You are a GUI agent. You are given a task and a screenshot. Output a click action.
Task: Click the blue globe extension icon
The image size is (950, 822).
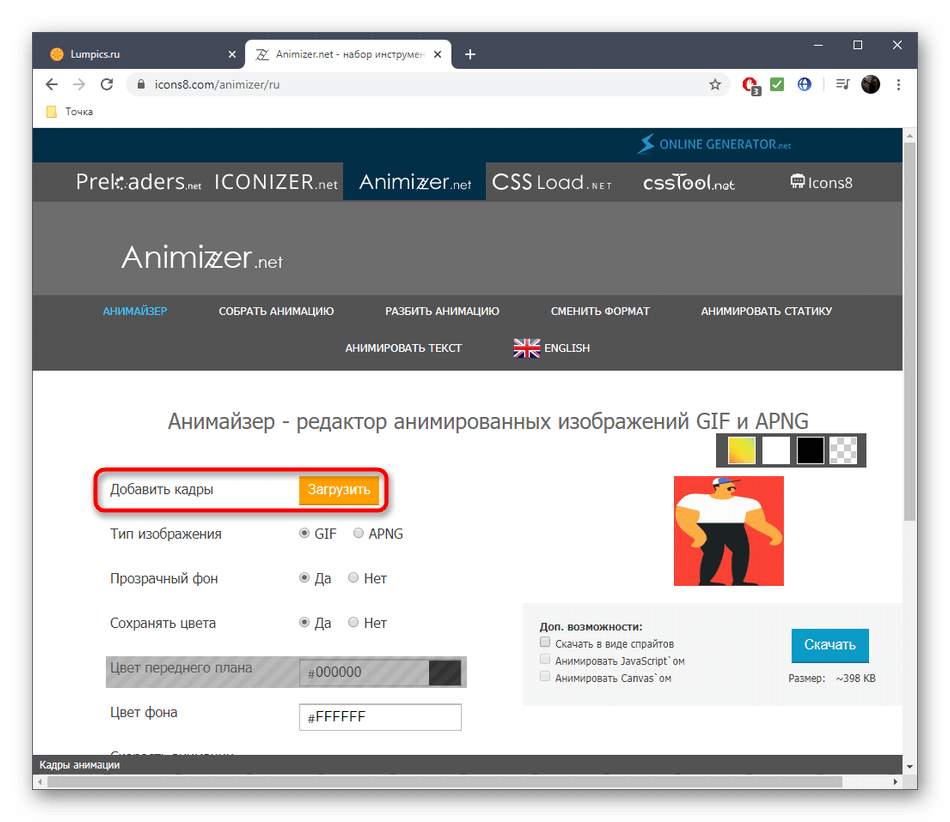click(x=804, y=84)
